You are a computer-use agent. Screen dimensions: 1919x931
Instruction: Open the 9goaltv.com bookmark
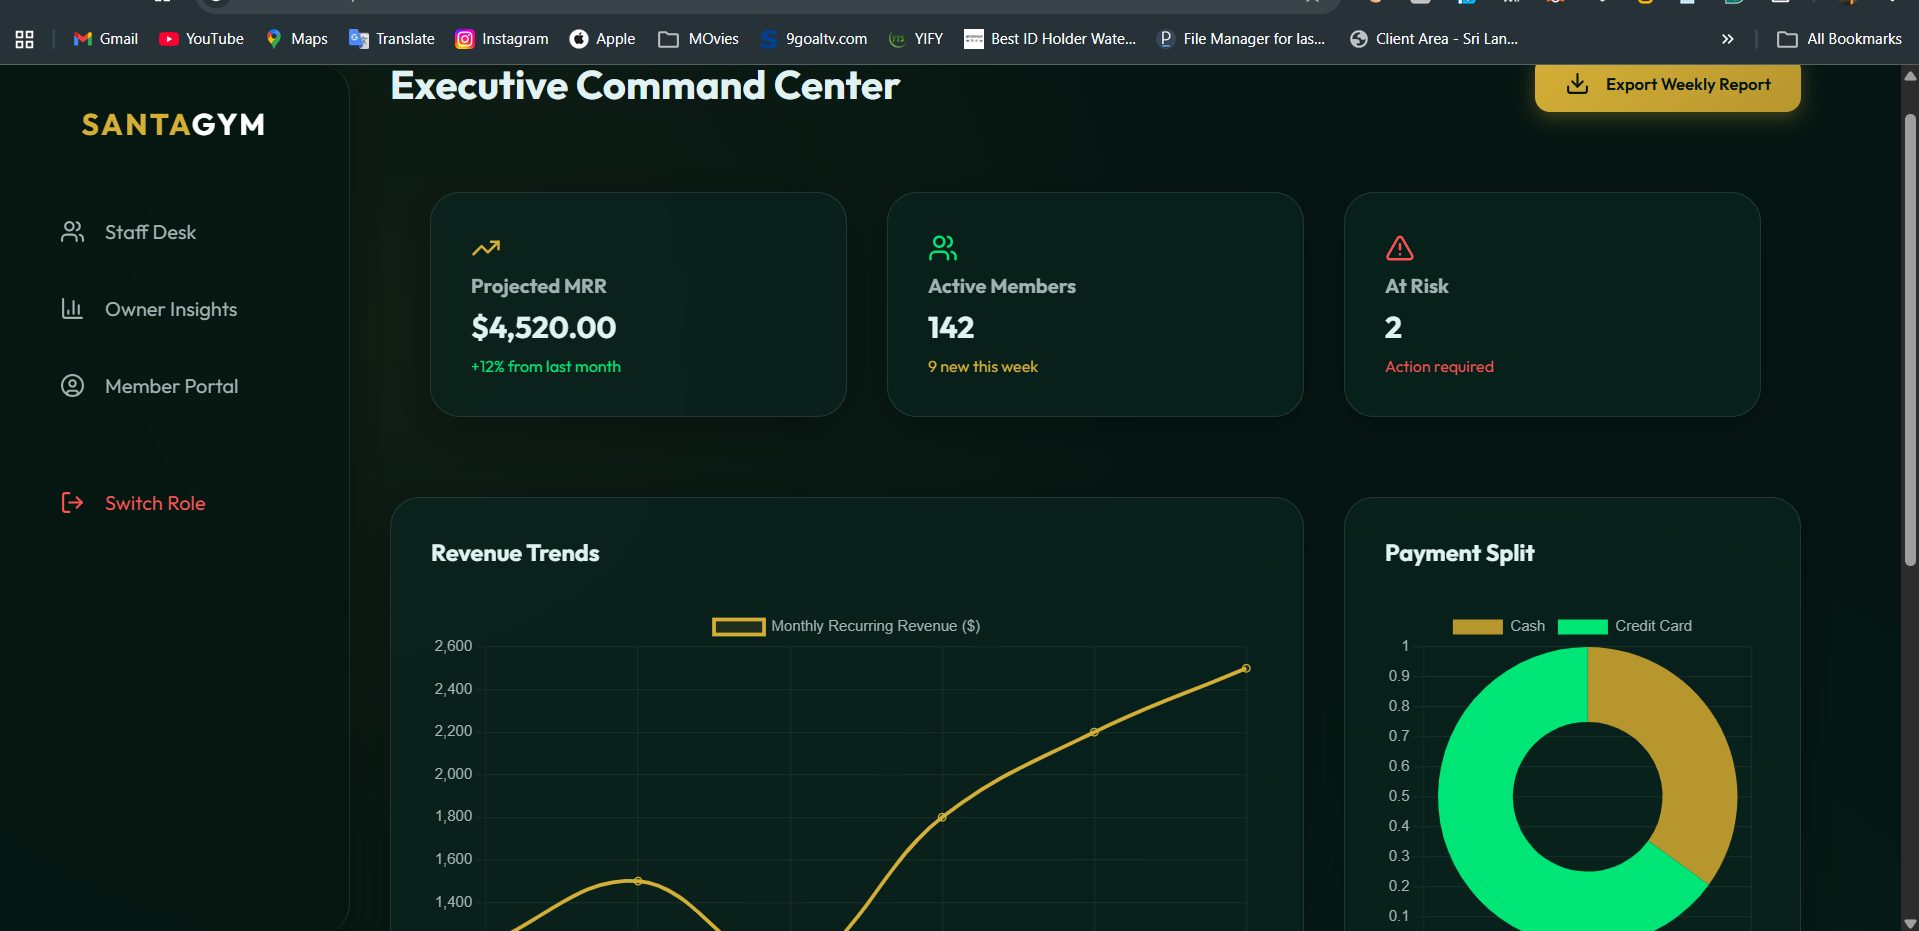point(814,39)
